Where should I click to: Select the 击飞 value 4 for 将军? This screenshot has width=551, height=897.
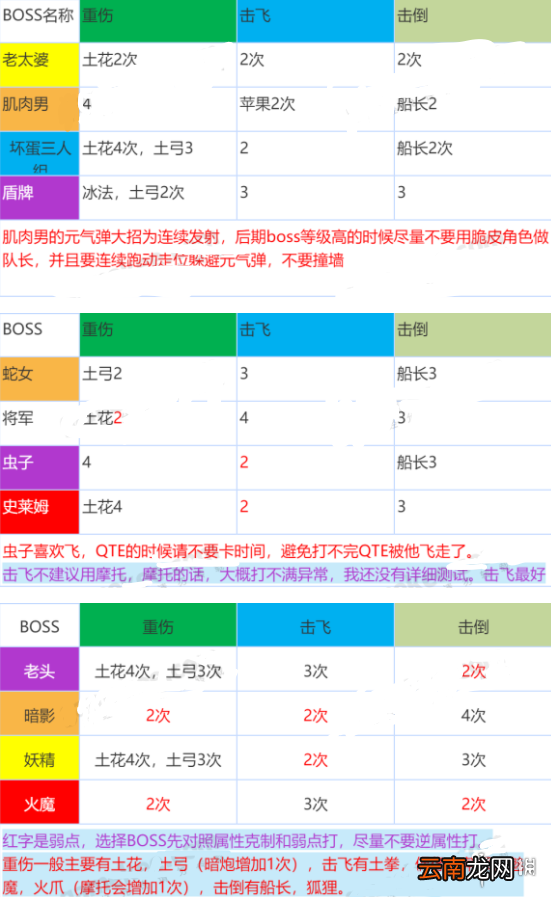pos(244,418)
